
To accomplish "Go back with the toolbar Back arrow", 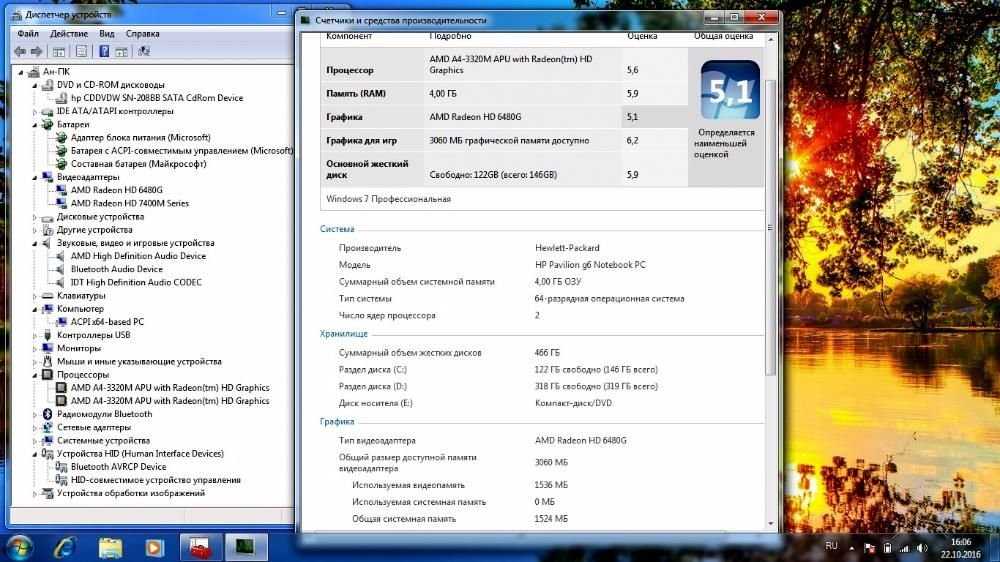I will [20, 52].
